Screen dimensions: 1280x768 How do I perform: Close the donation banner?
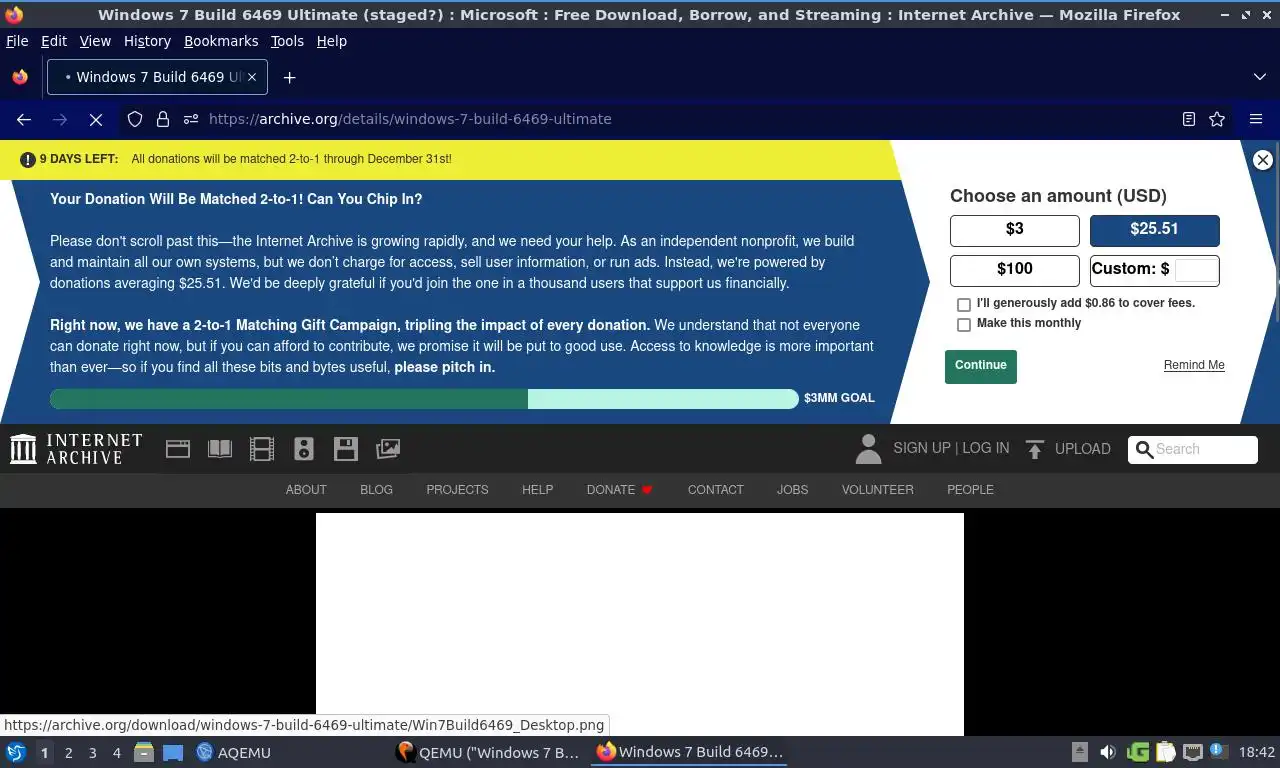1263,160
